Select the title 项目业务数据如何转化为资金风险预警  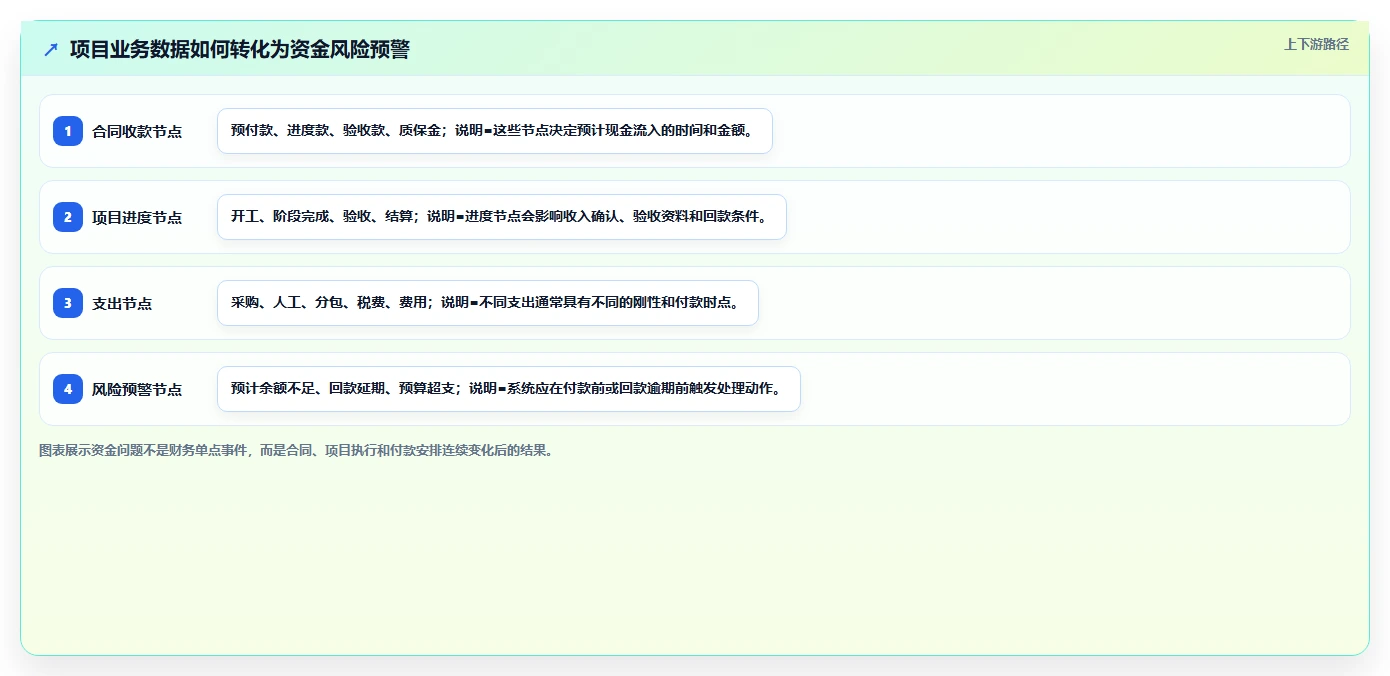click(x=240, y=49)
